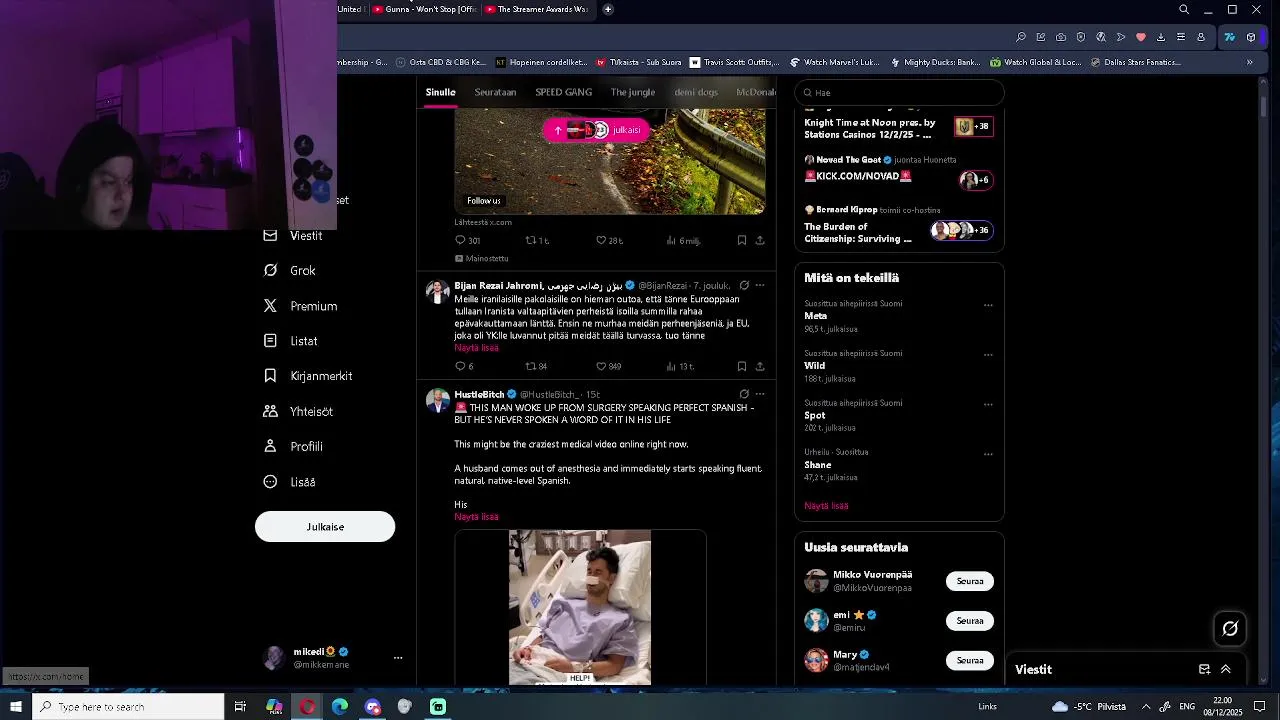Open Grok from the sidebar
The width and height of the screenshot is (1280, 720).
tap(290, 271)
